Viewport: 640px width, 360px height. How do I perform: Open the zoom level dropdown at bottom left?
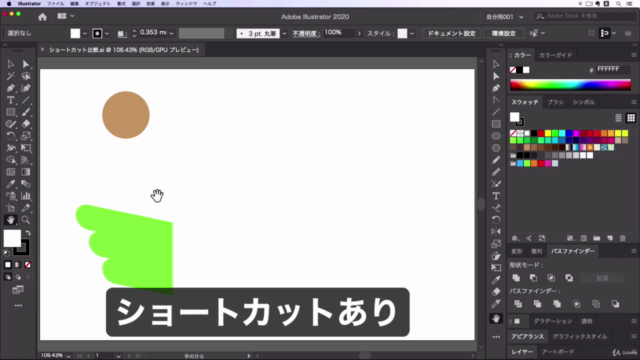coord(69,356)
